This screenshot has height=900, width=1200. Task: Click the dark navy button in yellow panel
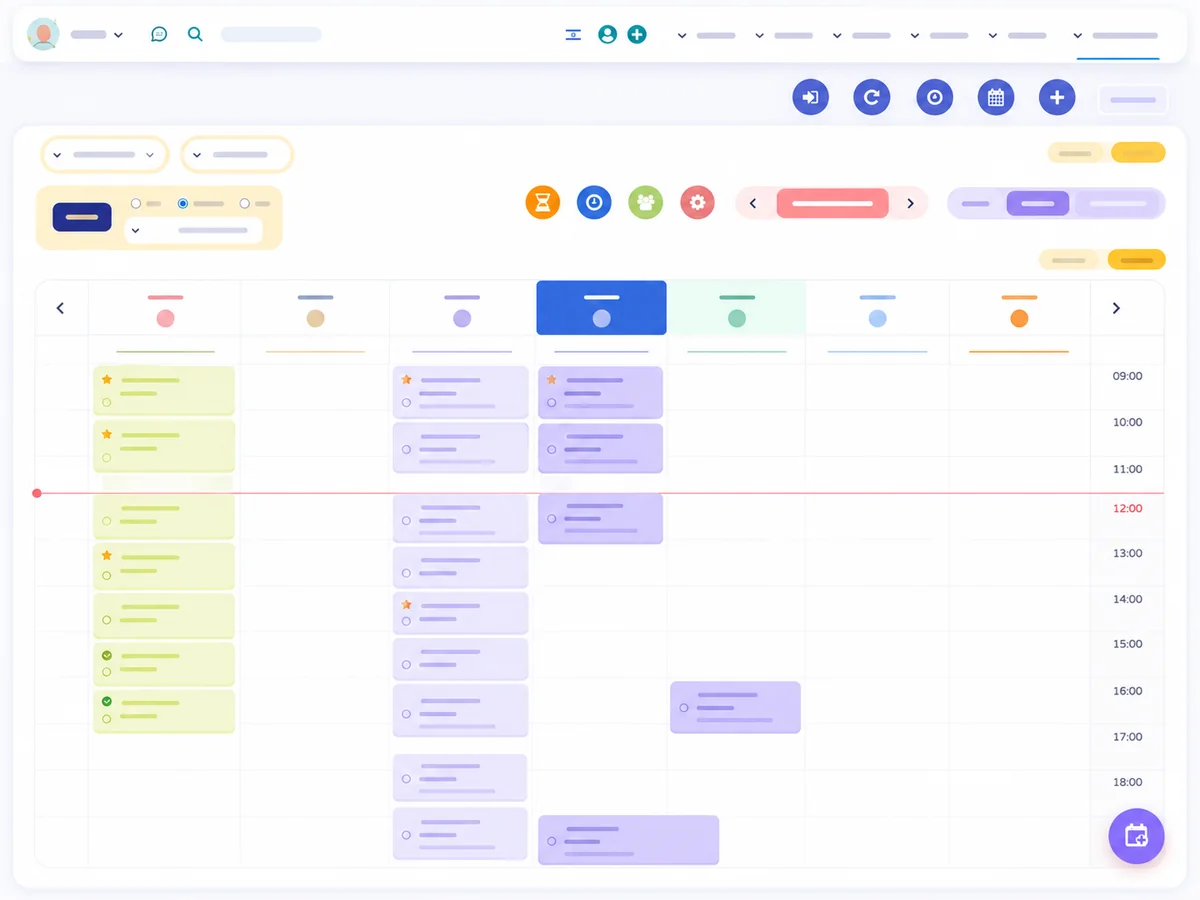pos(82,217)
